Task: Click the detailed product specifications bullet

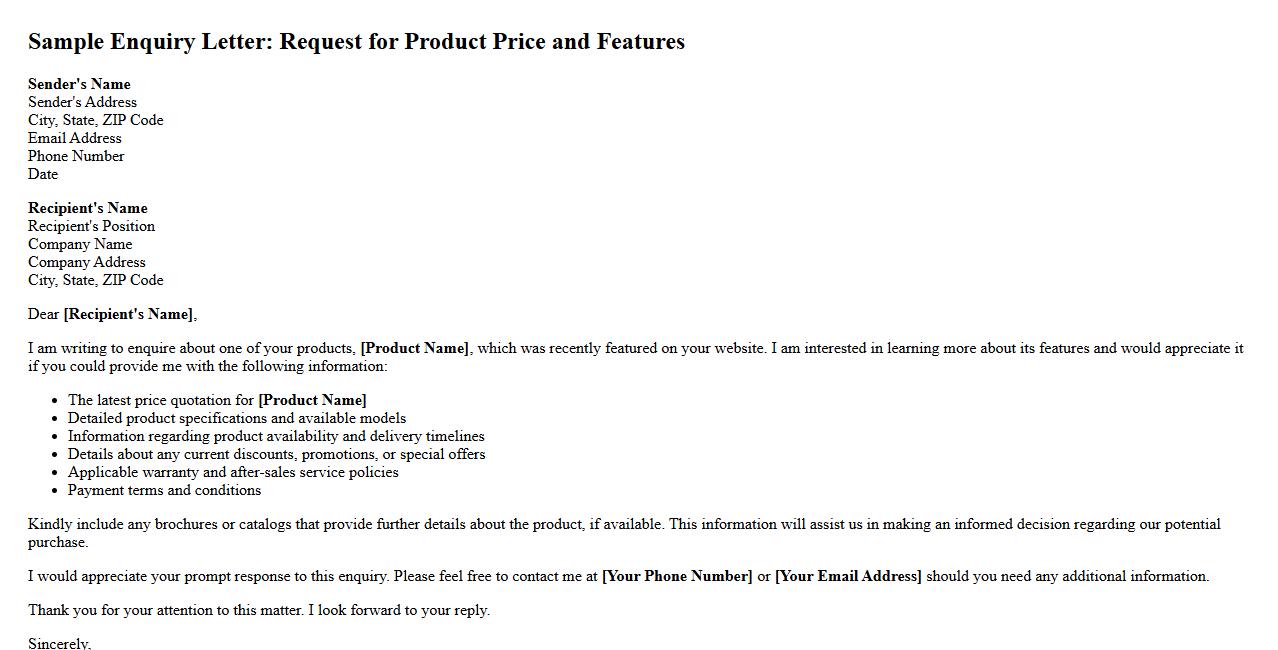Action: pyautogui.click(x=237, y=418)
